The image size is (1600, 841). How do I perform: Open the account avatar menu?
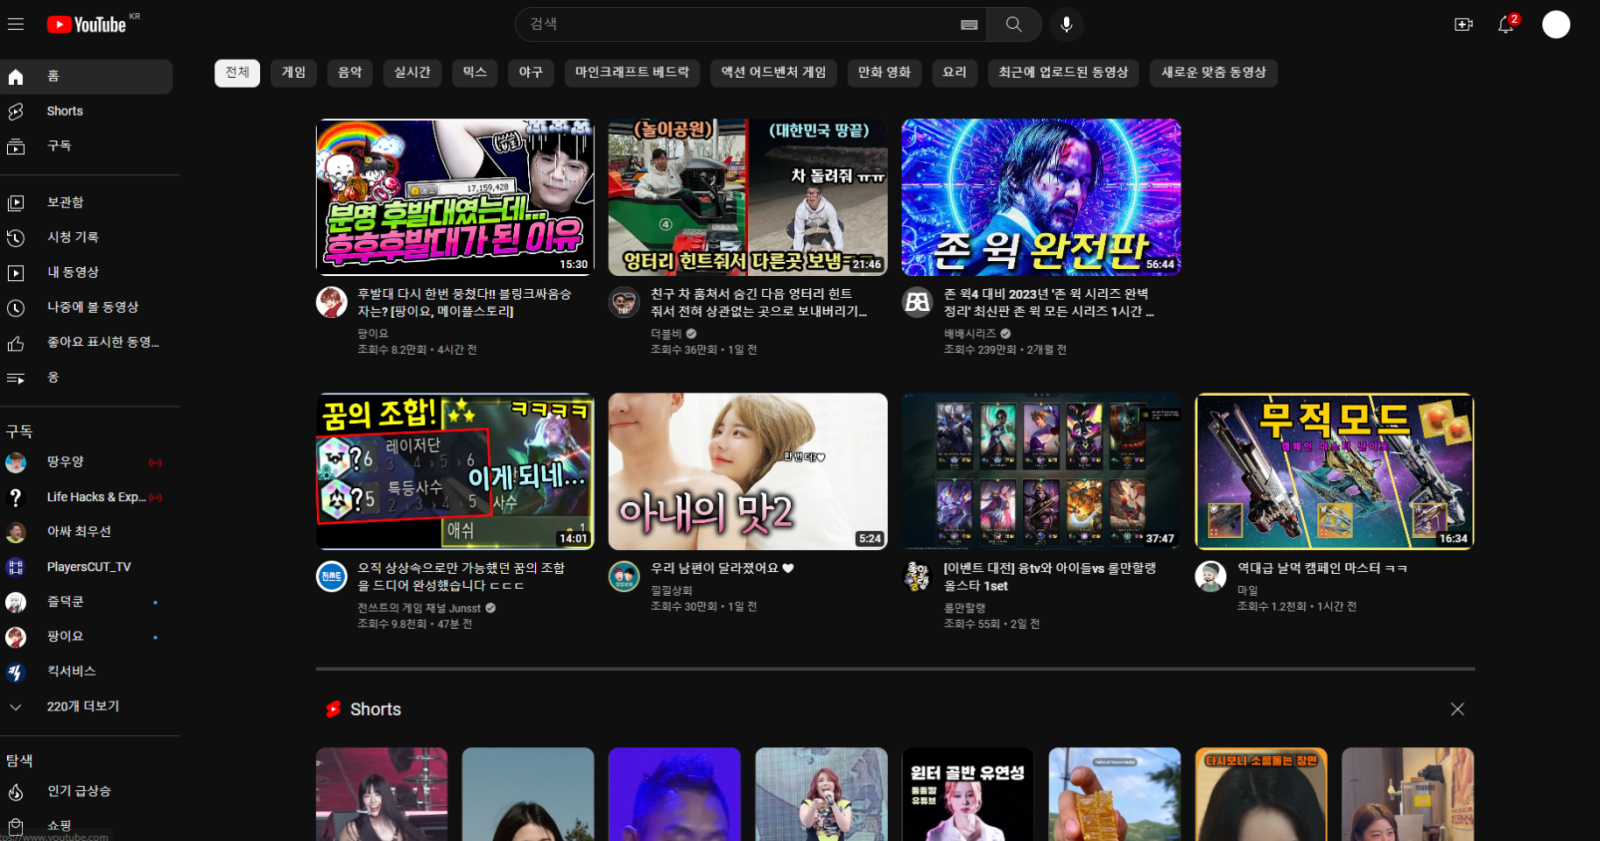coord(1555,24)
